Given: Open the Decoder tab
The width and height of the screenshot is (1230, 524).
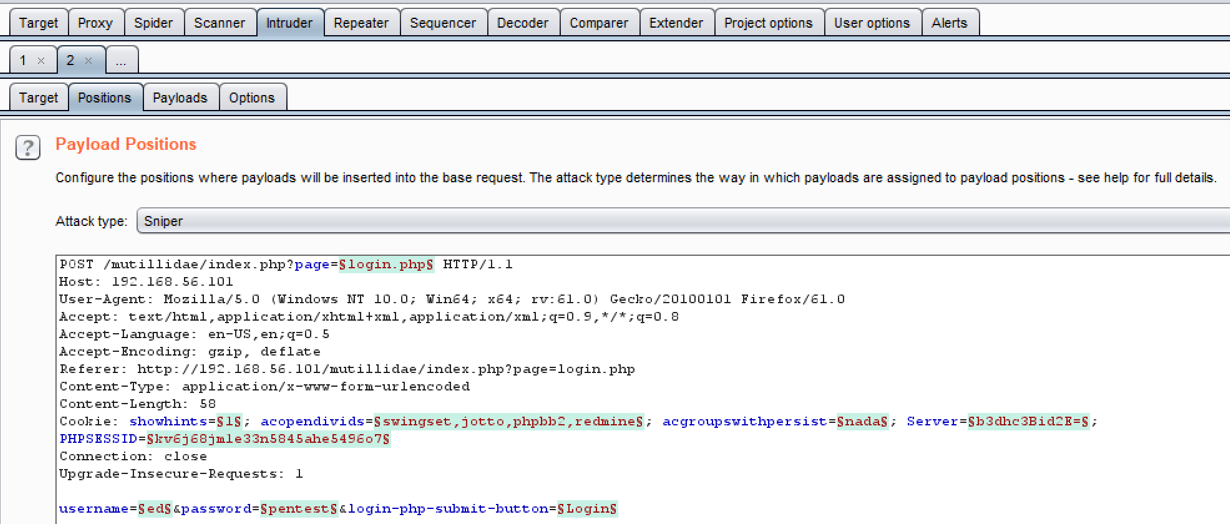Looking at the screenshot, I should (523, 22).
